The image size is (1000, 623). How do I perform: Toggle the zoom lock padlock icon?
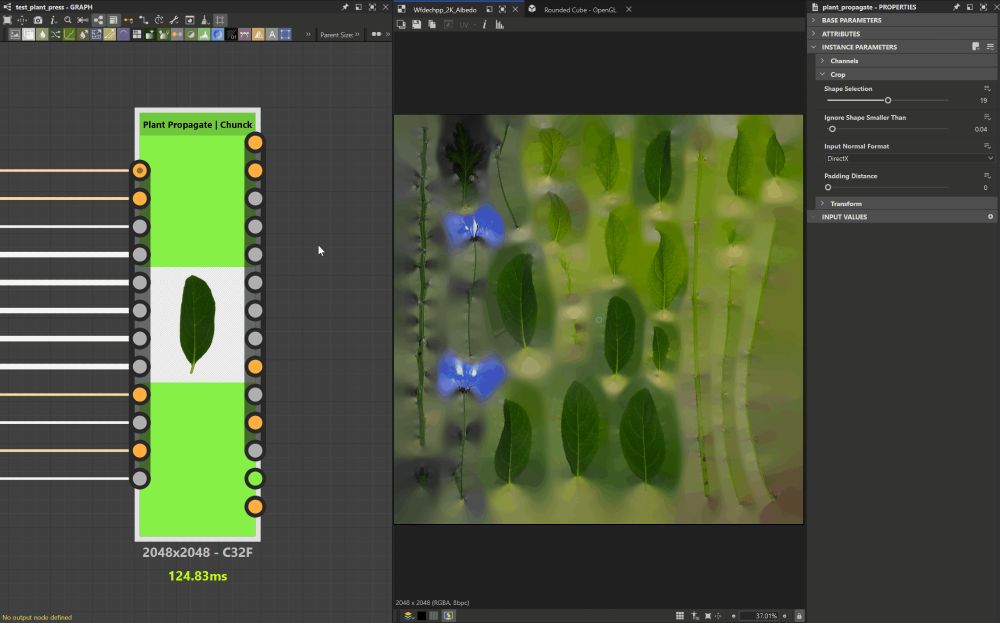[799, 616]
